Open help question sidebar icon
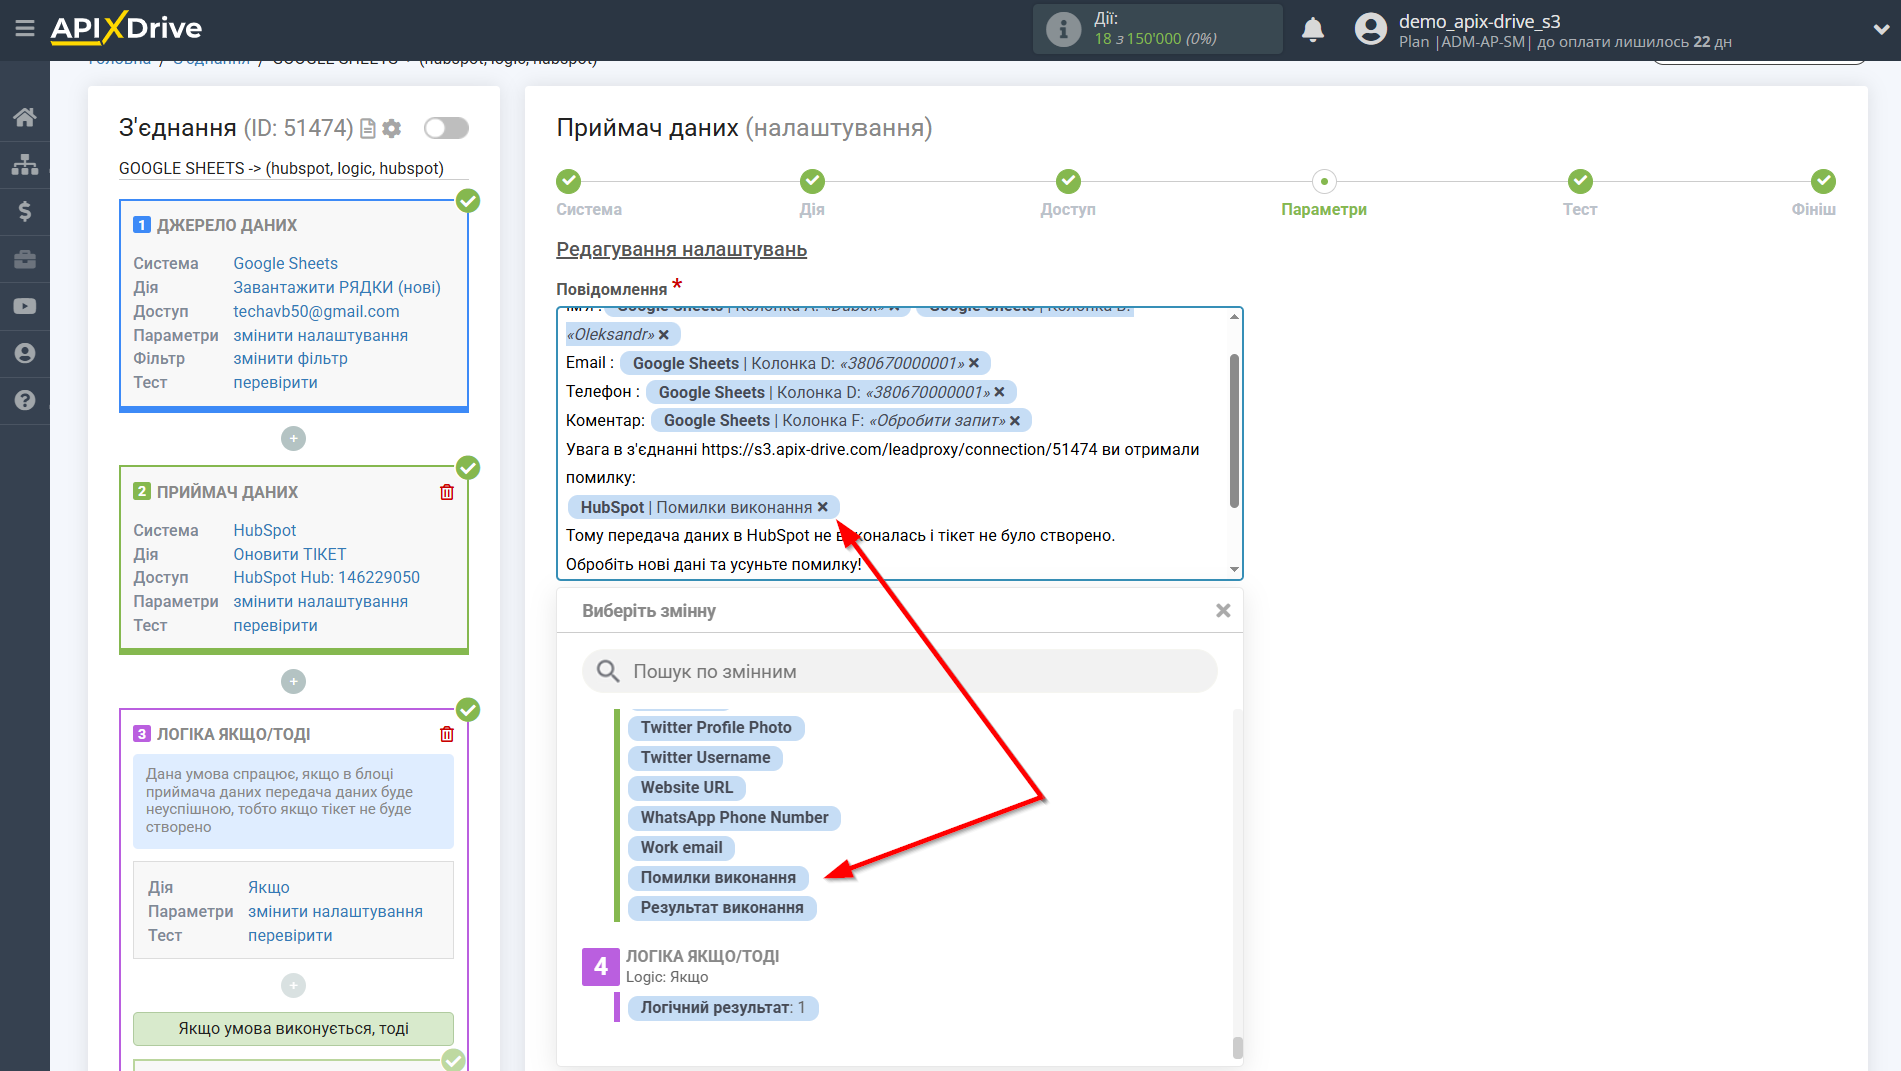This screenshot has width=1901, height=1071. (25, 400)
